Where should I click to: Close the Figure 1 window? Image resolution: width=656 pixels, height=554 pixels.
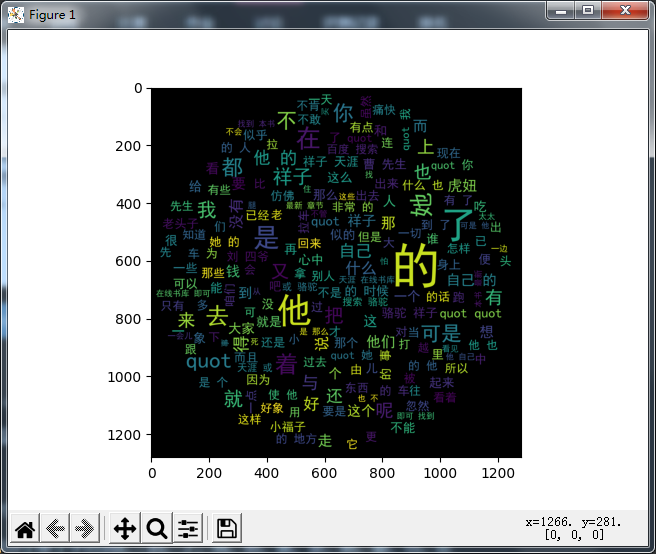pos(625,10)
